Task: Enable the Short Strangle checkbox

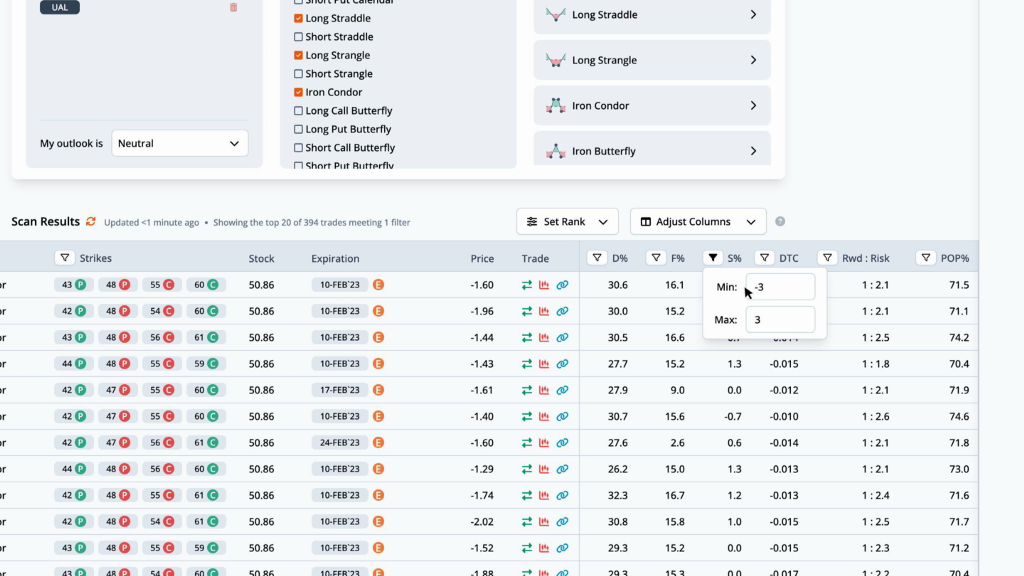Action: tap(299, 74)
